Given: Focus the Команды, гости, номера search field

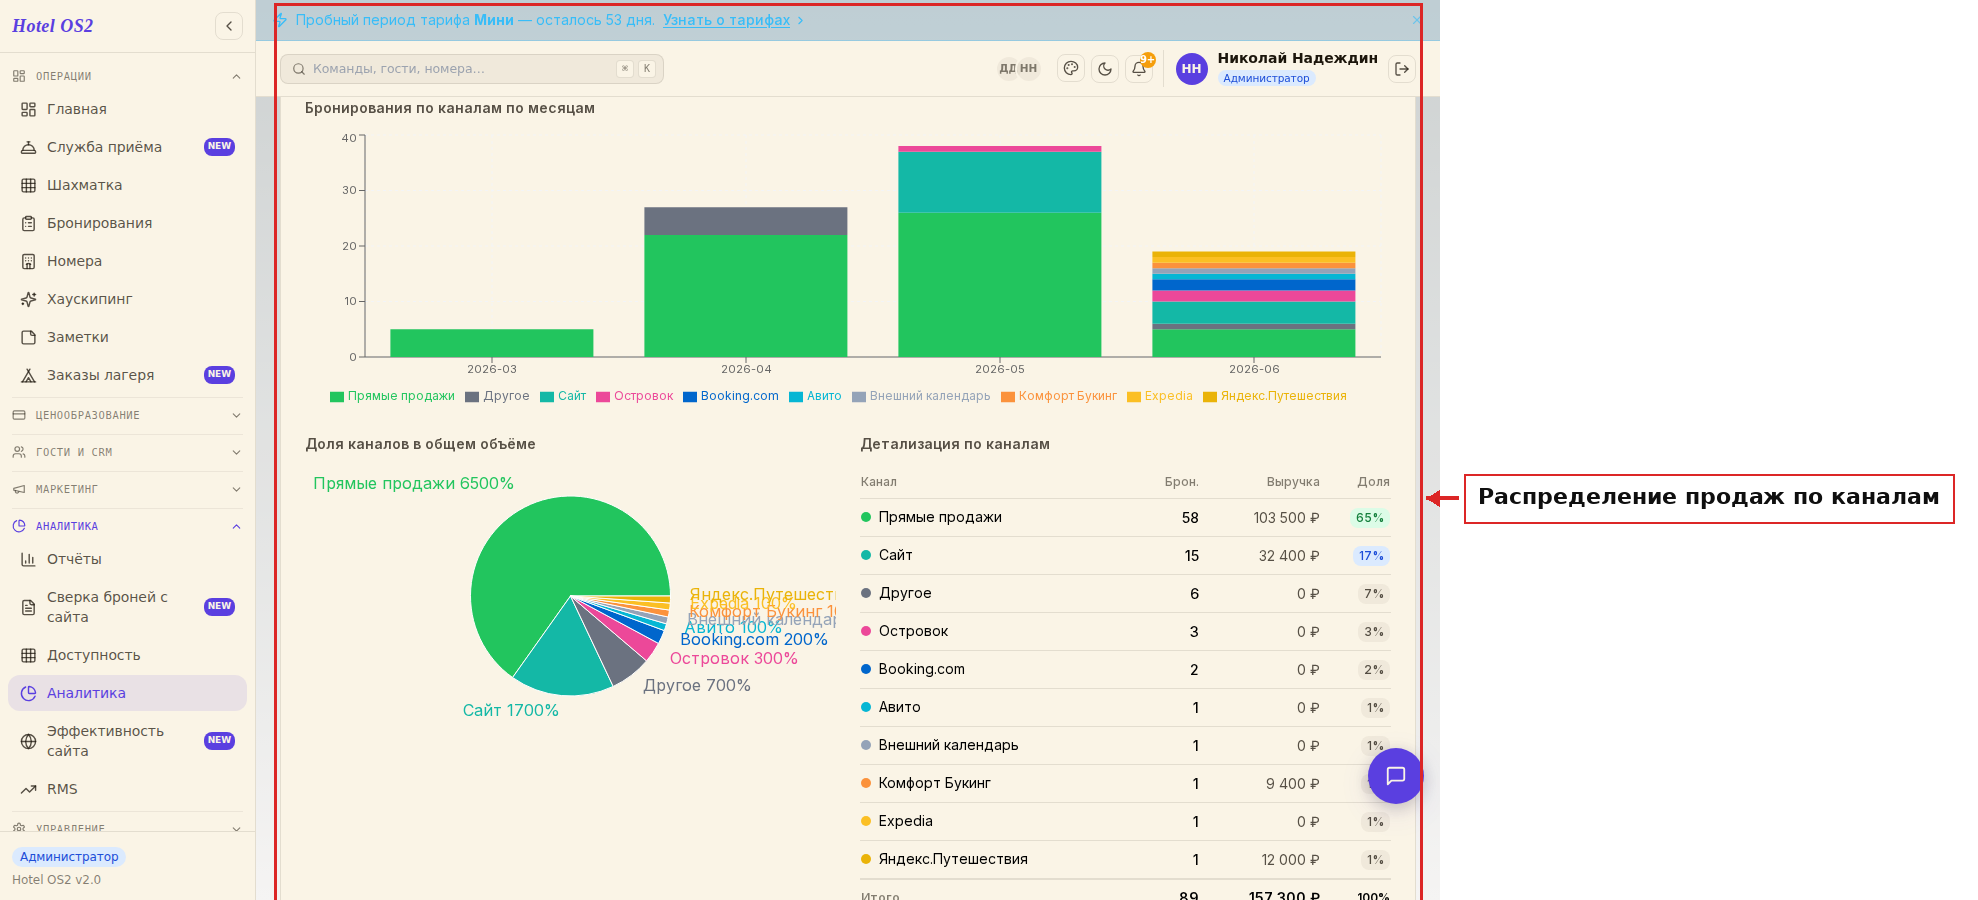Looking at the screenshot, I should coord(472,69).
